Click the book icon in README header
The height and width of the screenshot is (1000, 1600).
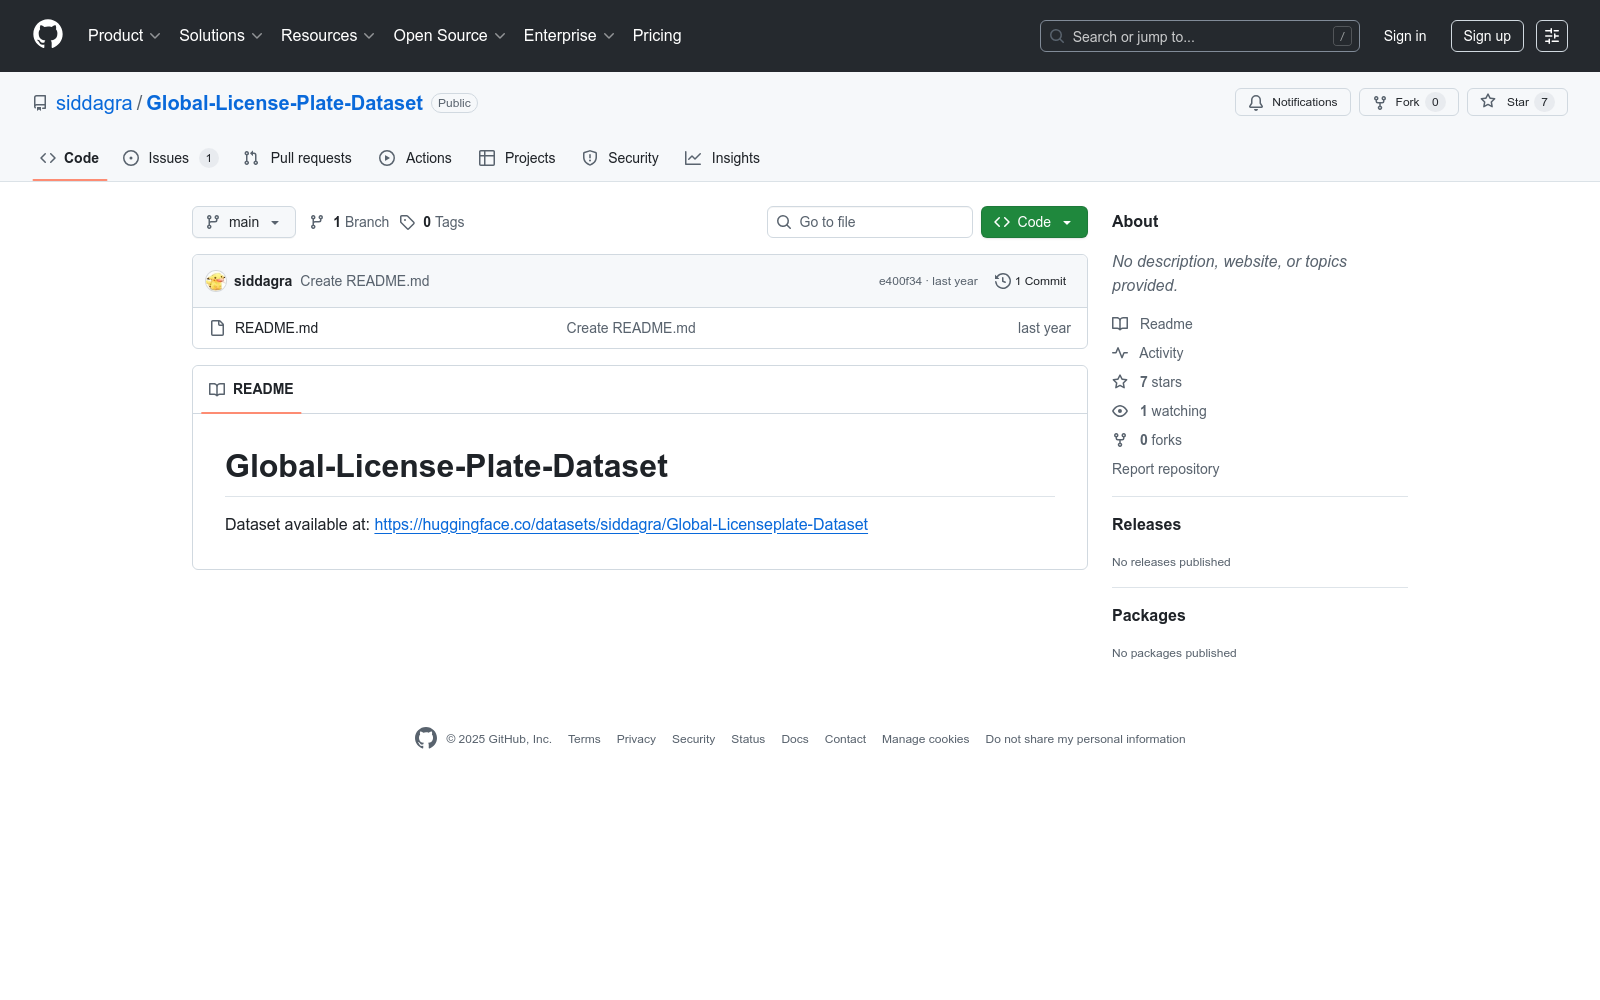coord(217,389)
